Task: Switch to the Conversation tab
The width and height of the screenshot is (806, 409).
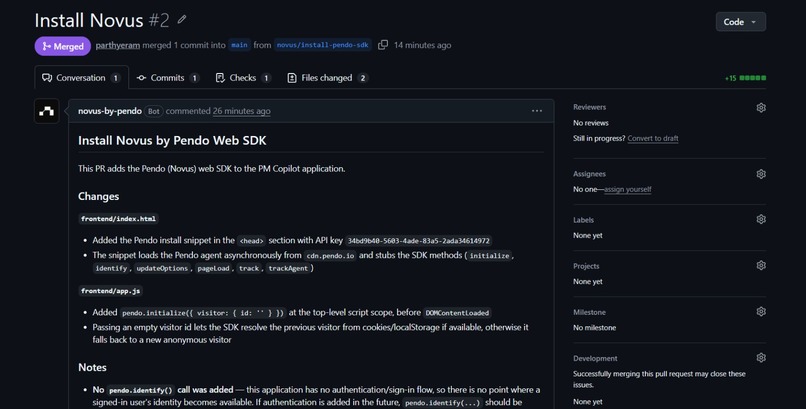Action: point(81,78)
